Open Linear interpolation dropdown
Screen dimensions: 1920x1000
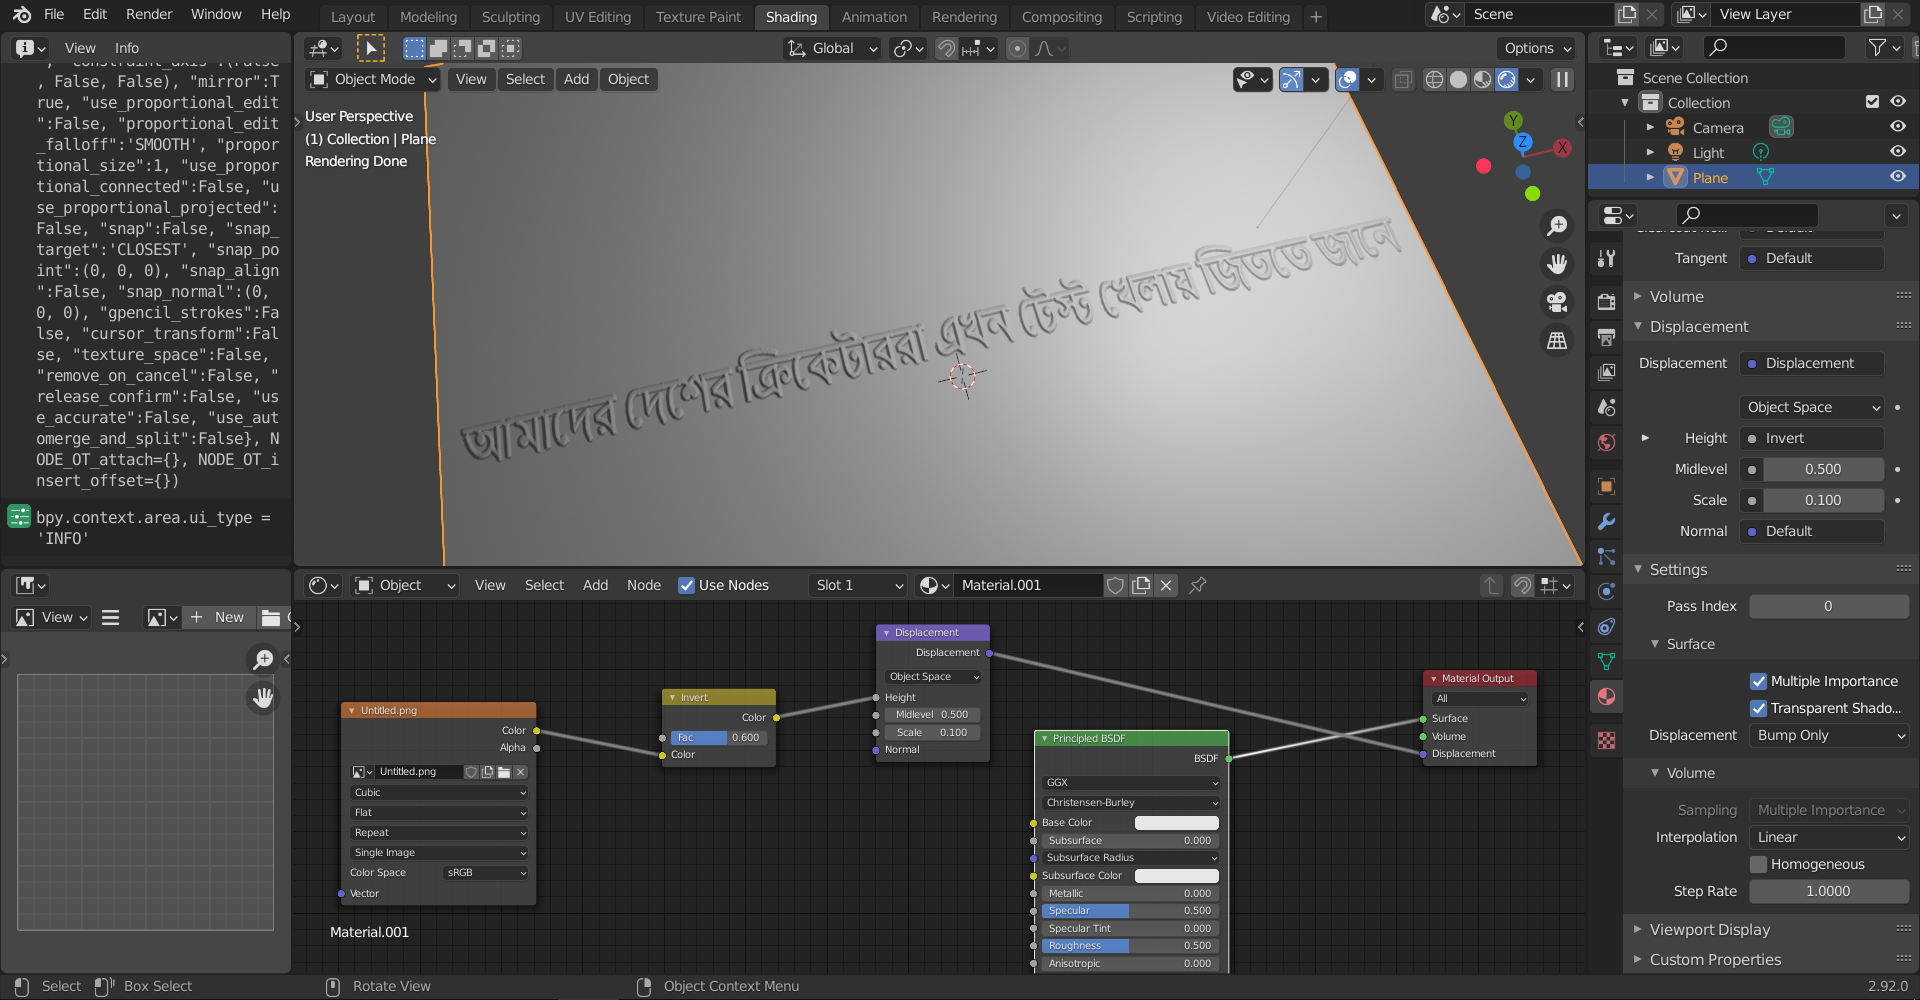click(1829, 837)
